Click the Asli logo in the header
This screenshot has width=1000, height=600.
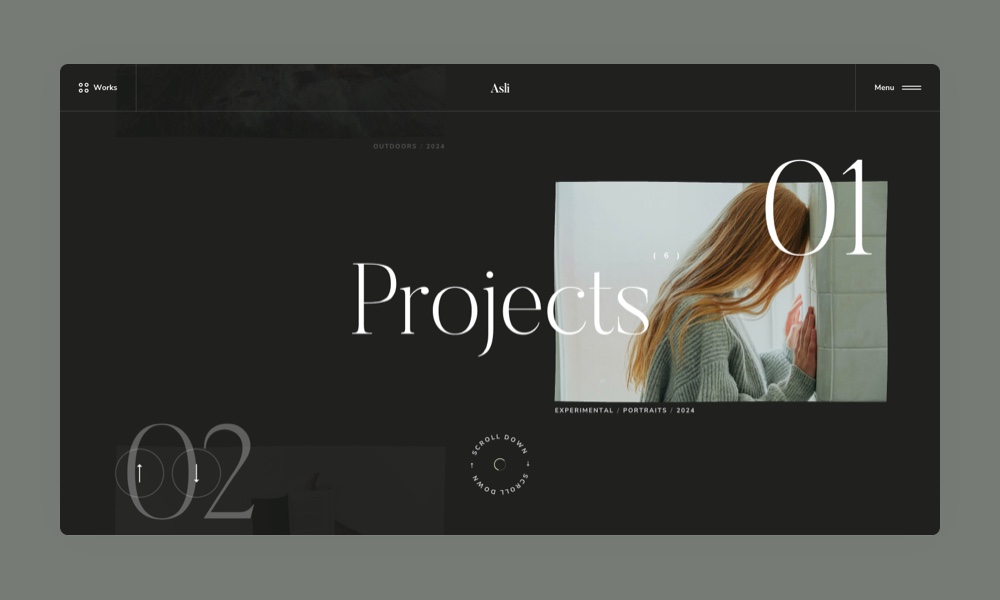tap(500, 88)
